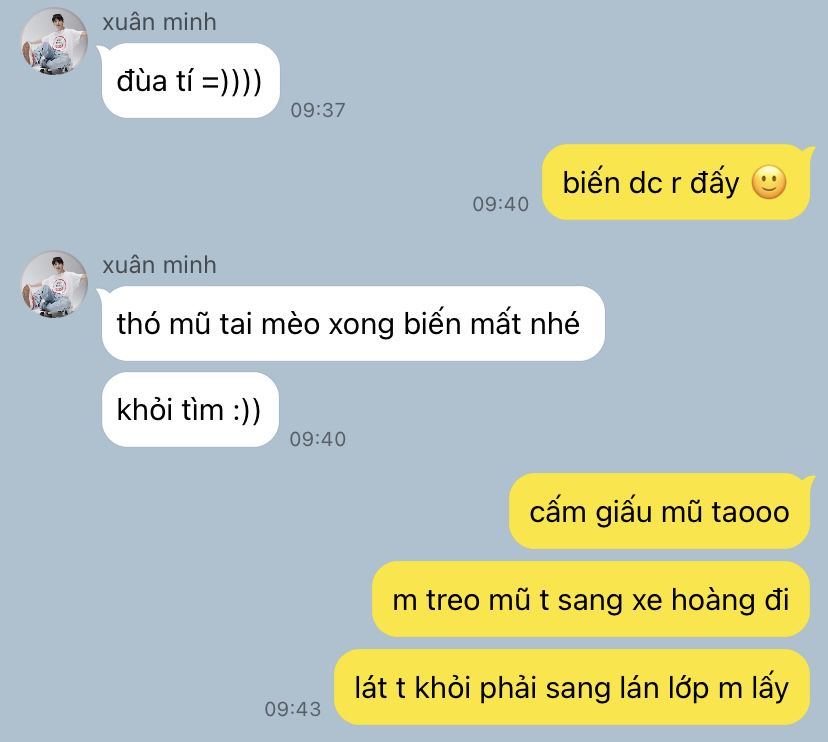Click the 09:43 timestamp

pos(293,709)
